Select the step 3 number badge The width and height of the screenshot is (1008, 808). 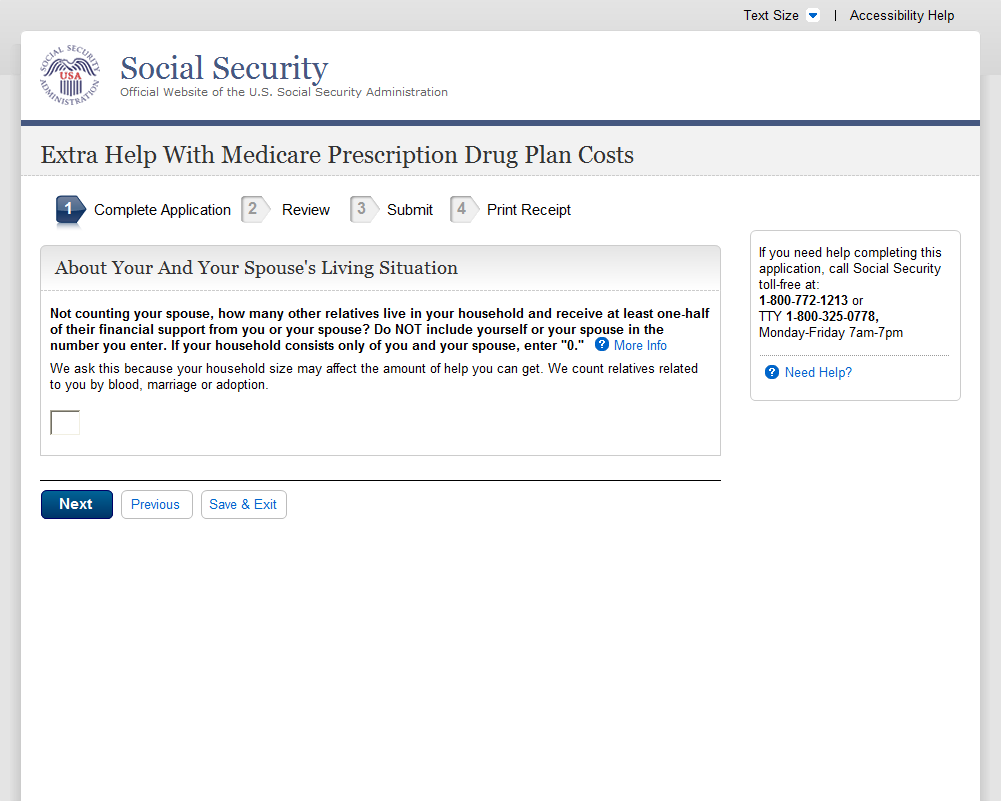[361, 209]
